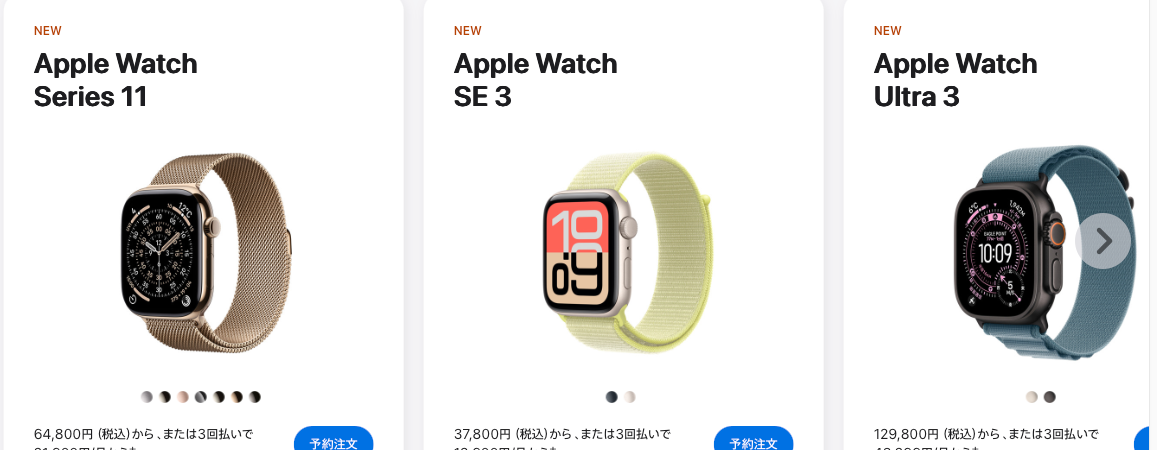Pick the fourth grey-black swatch under Series 11

tap(201, 397)
